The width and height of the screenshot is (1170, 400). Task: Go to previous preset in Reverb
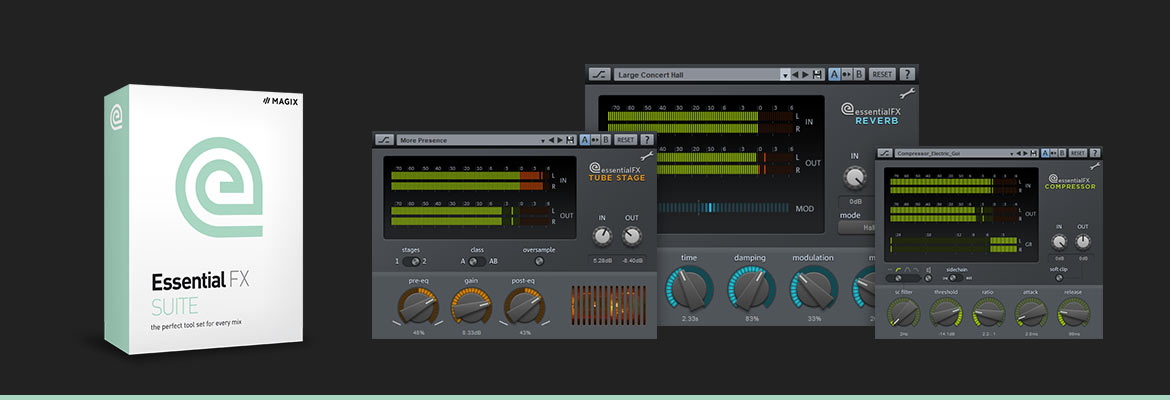point(795,75)
